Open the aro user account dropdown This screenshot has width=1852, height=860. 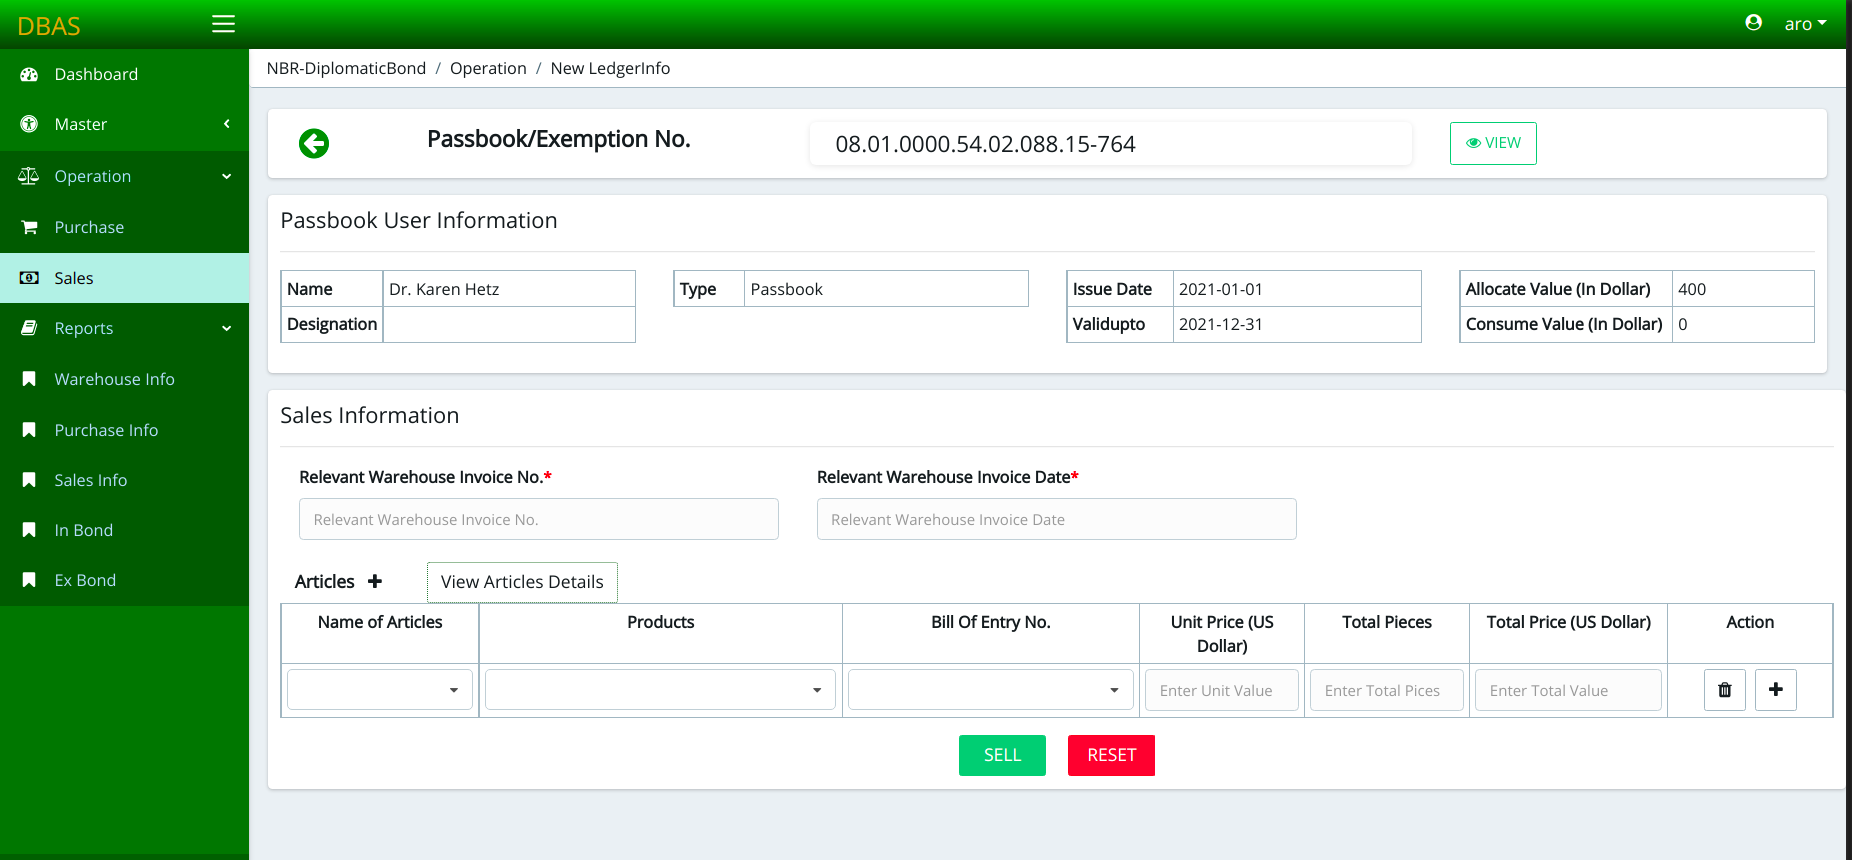point(1805,24)
